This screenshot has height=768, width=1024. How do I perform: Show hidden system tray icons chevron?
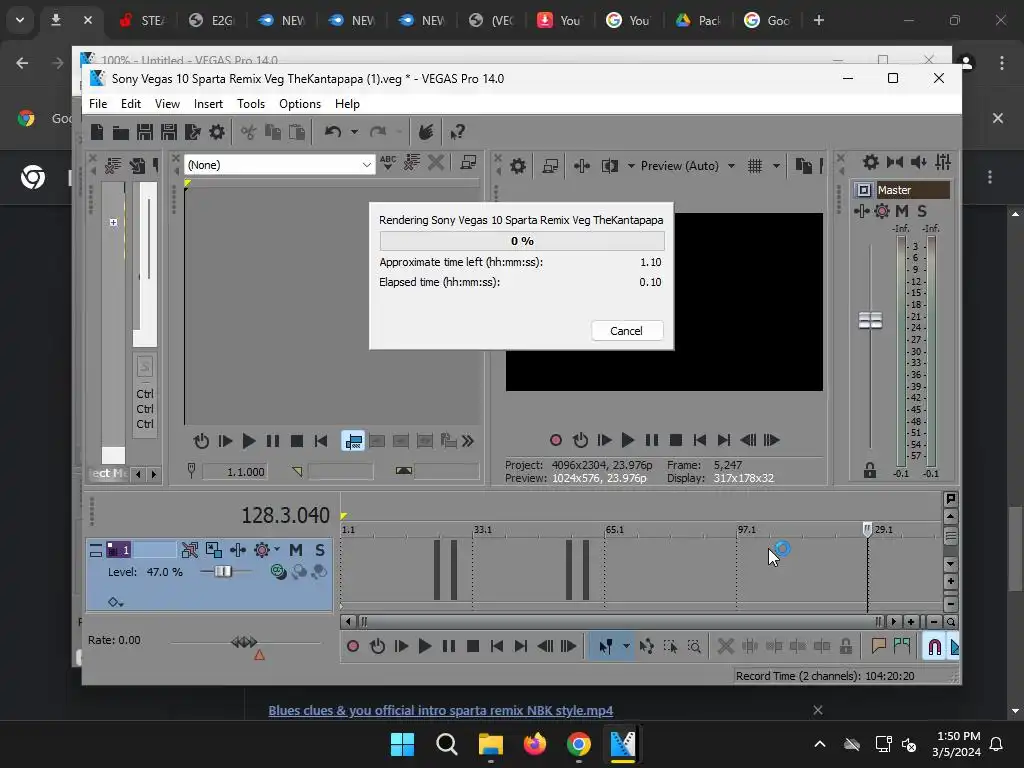[820, 744]
